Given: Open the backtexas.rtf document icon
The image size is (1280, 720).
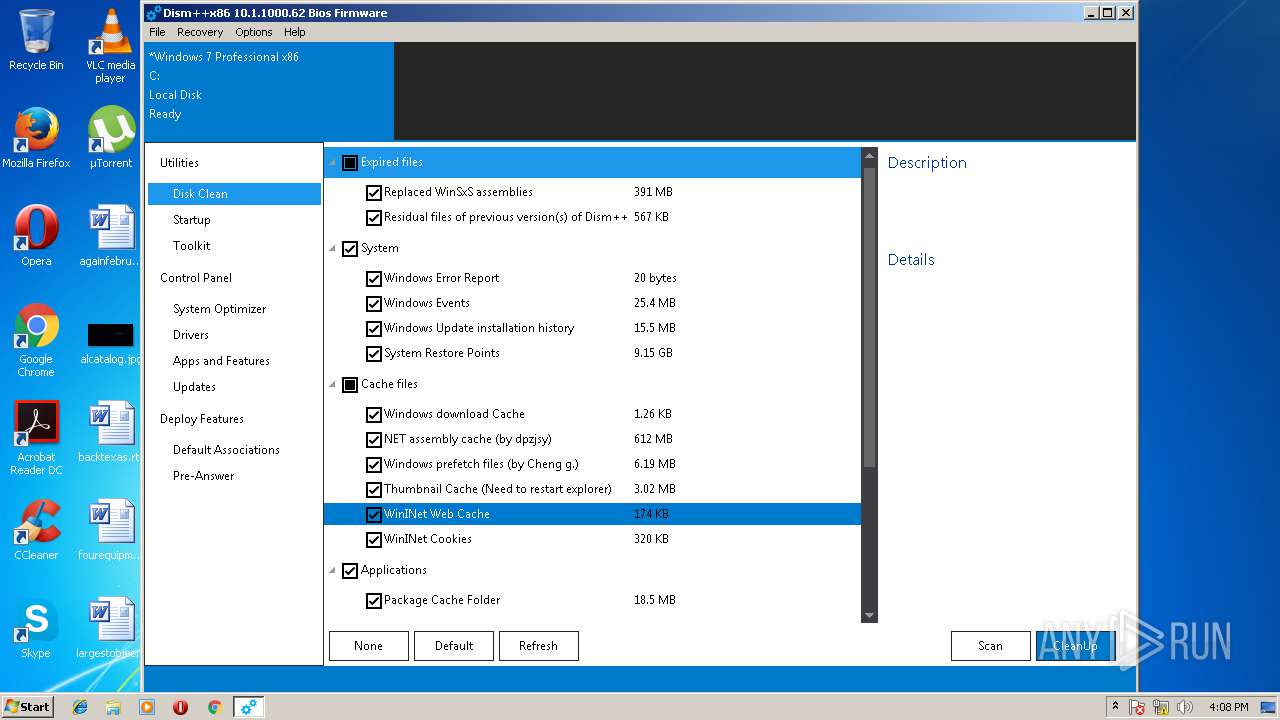Looking at the screenshot, I should 110,432.
